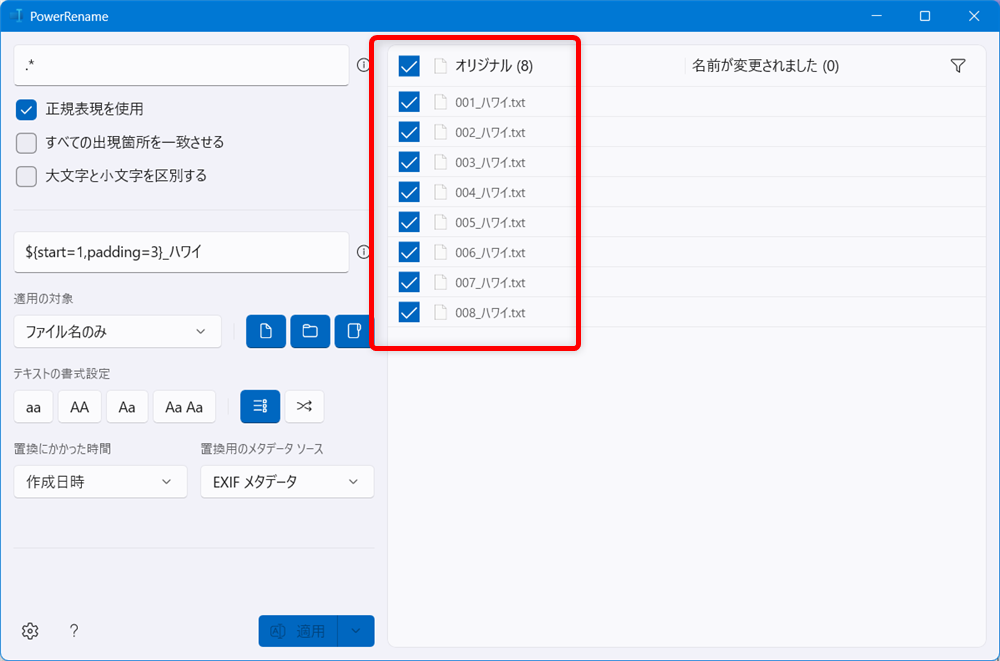
Task: Enable すべての出現箇所を一致させる checkbox
Action: click(26, 142)
